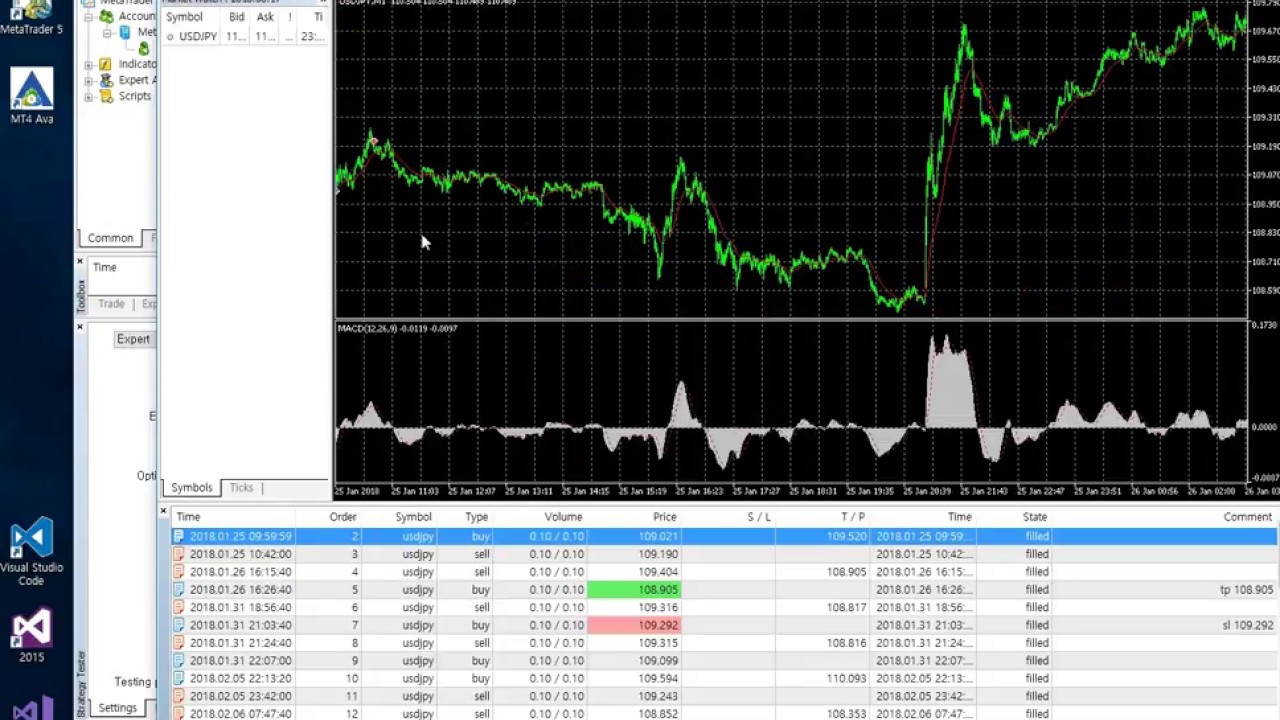Open the Visual Studio 2015 desktop shortcut

[x=31, y=636]
